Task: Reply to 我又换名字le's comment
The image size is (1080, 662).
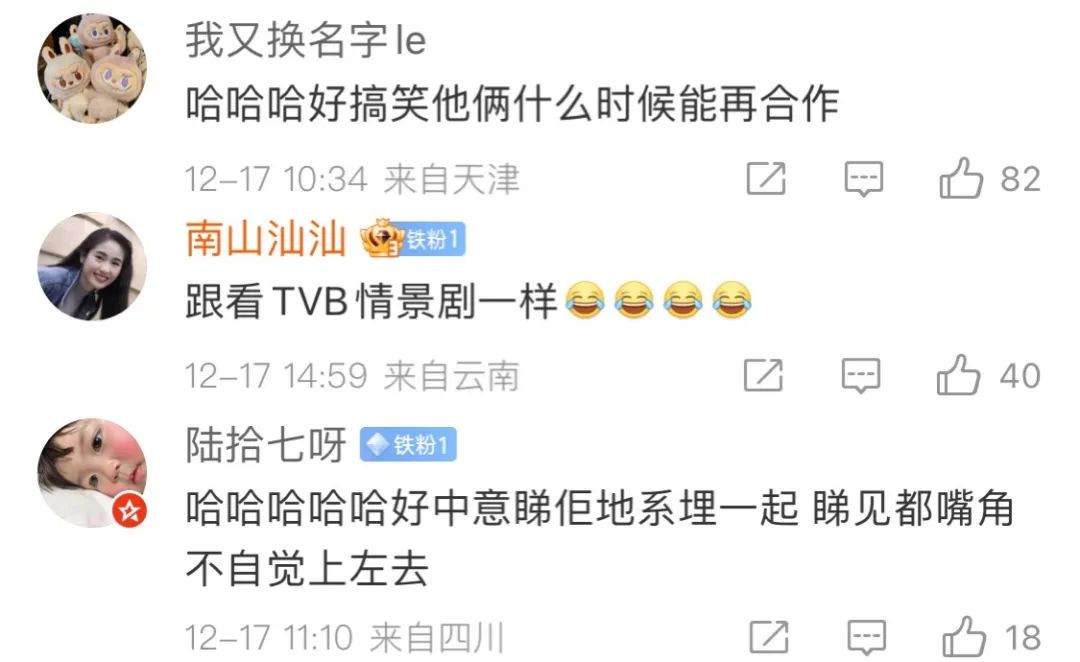Action: tap(864, 180)
